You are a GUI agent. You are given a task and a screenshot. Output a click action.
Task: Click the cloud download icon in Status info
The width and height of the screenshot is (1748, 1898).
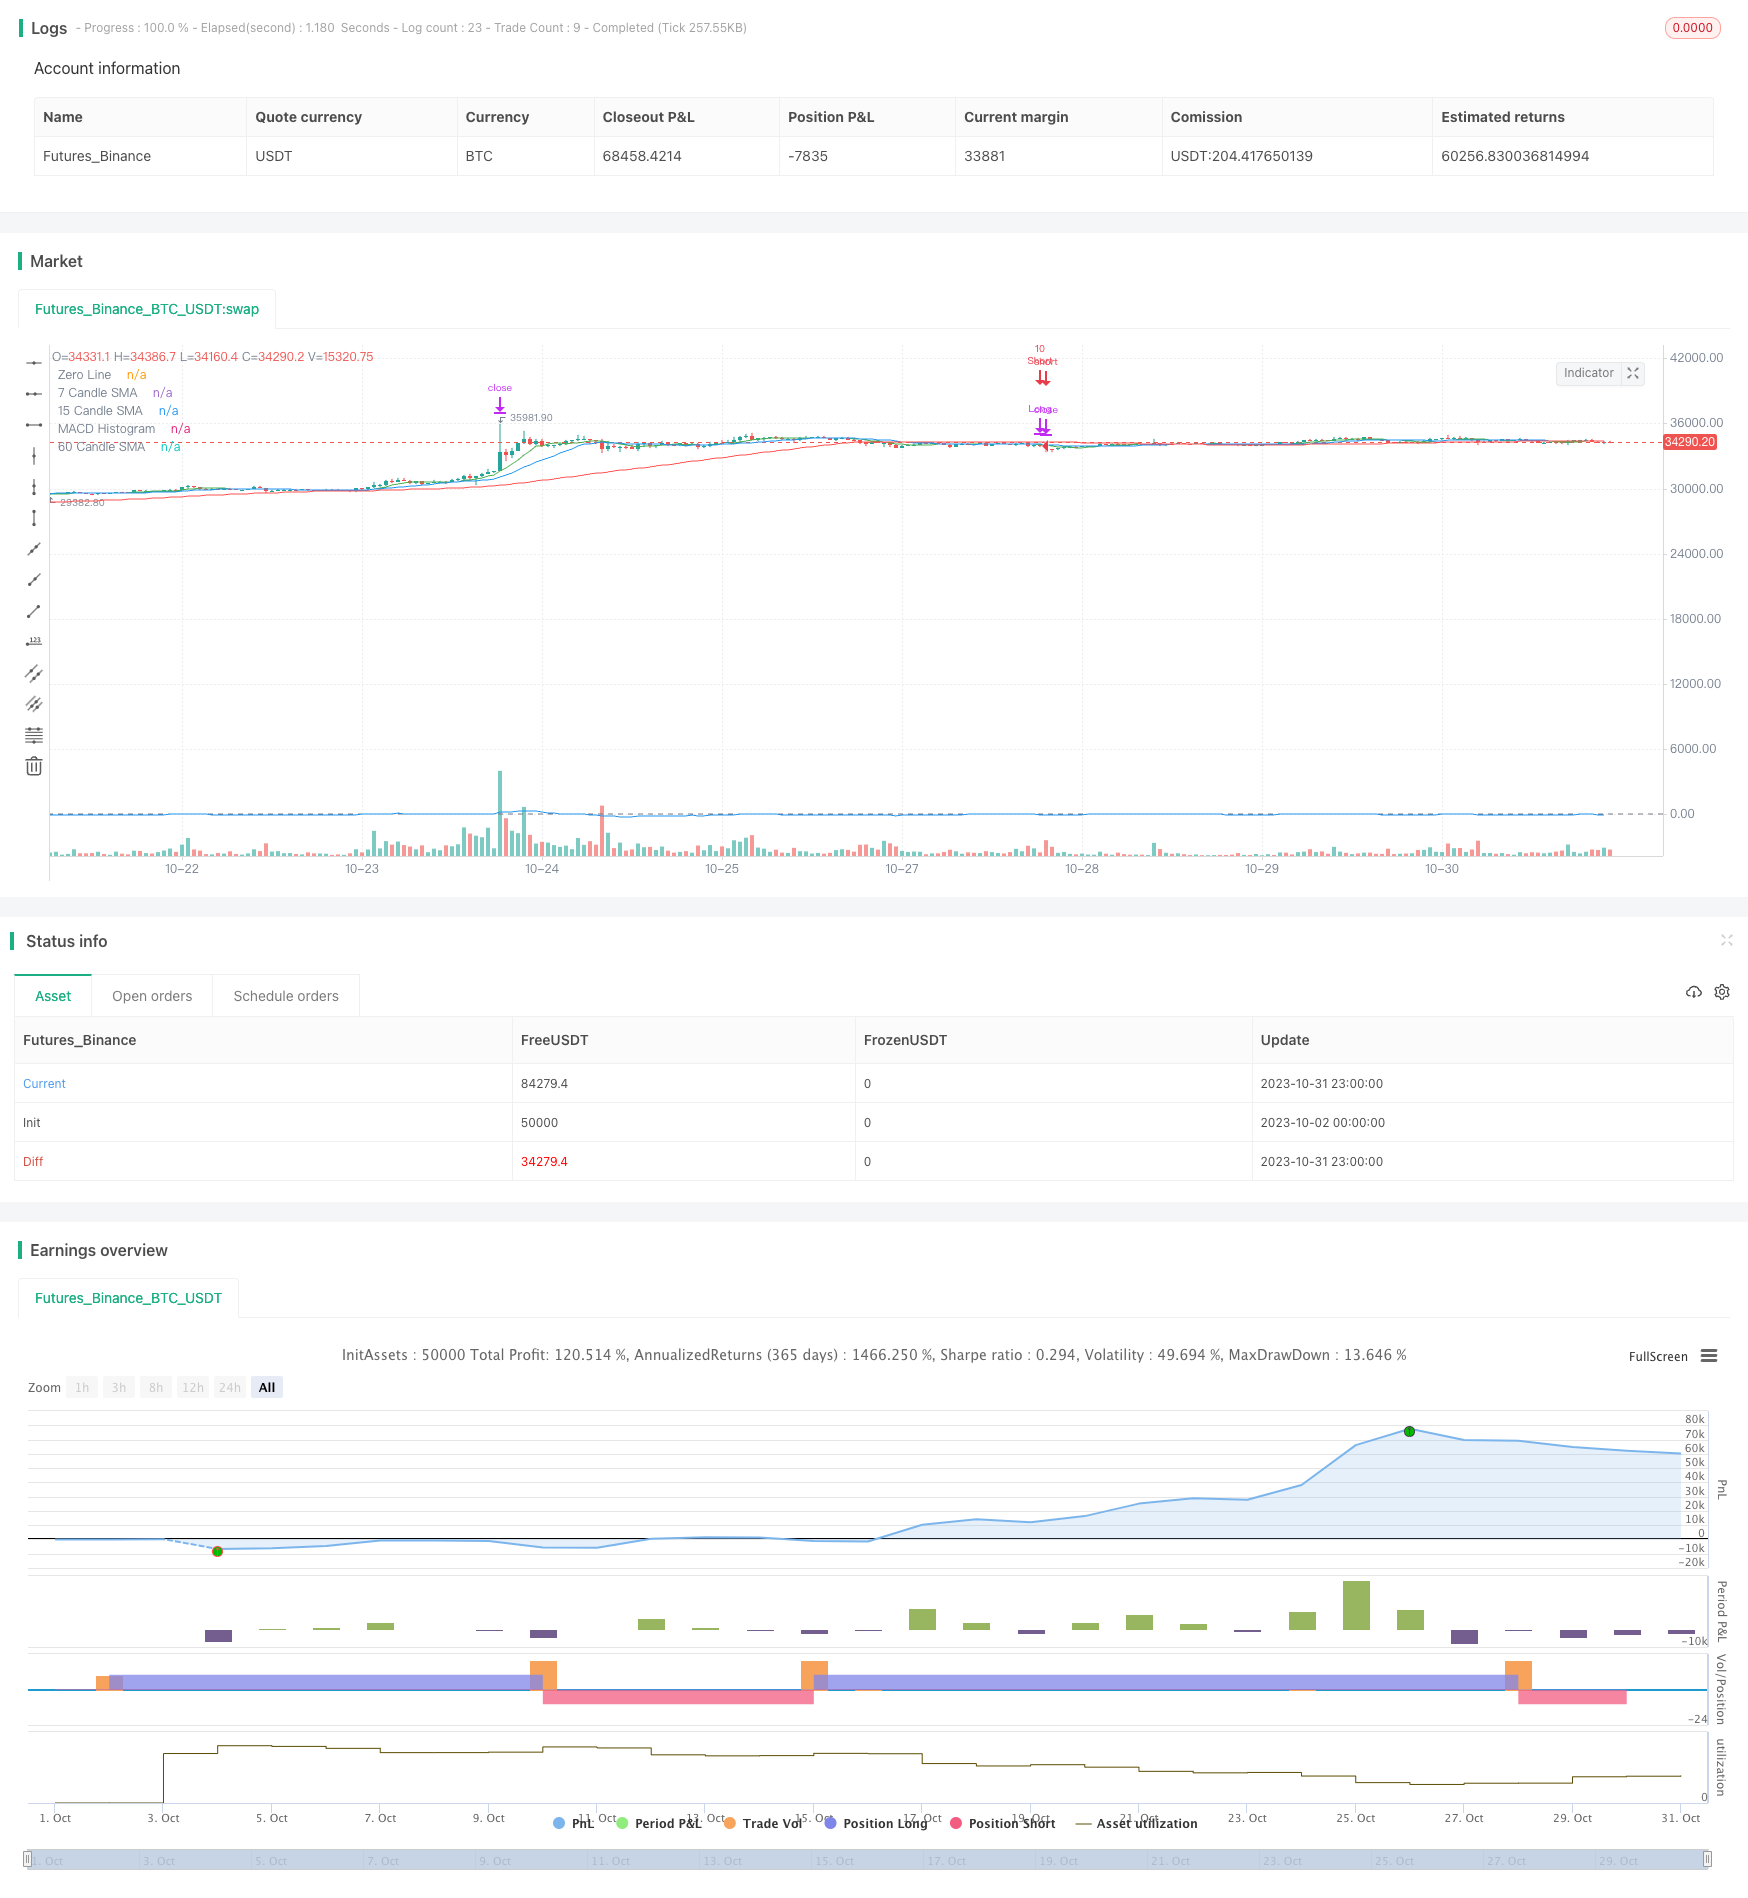click(x=1693, y=992)
